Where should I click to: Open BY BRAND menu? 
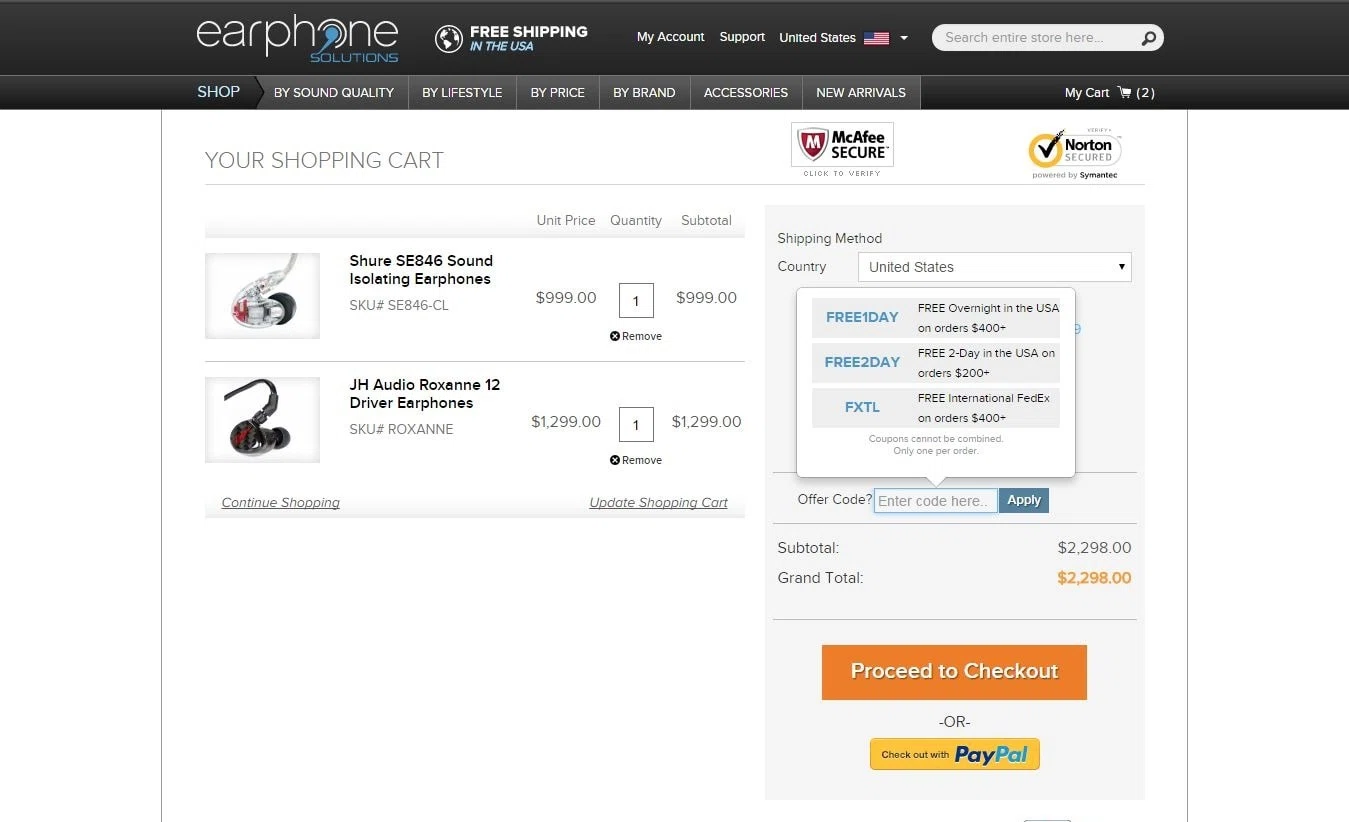644,93
